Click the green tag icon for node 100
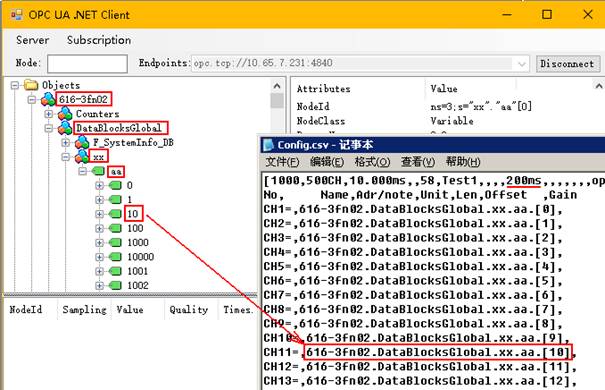 tap(115, 228)
